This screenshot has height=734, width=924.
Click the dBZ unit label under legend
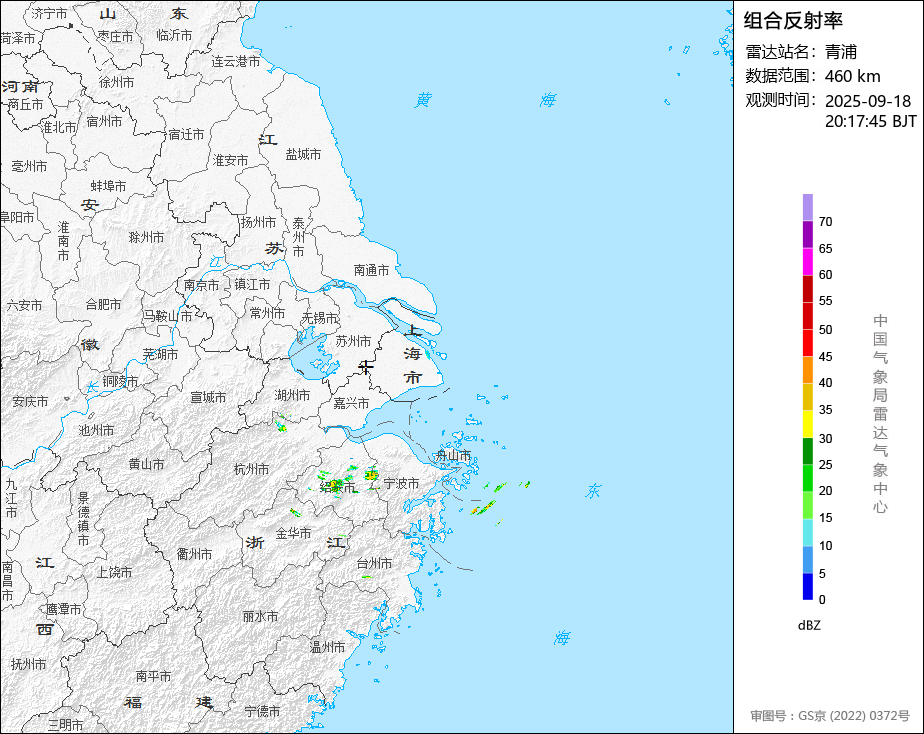pyautogui.click(x=809, y=626)
